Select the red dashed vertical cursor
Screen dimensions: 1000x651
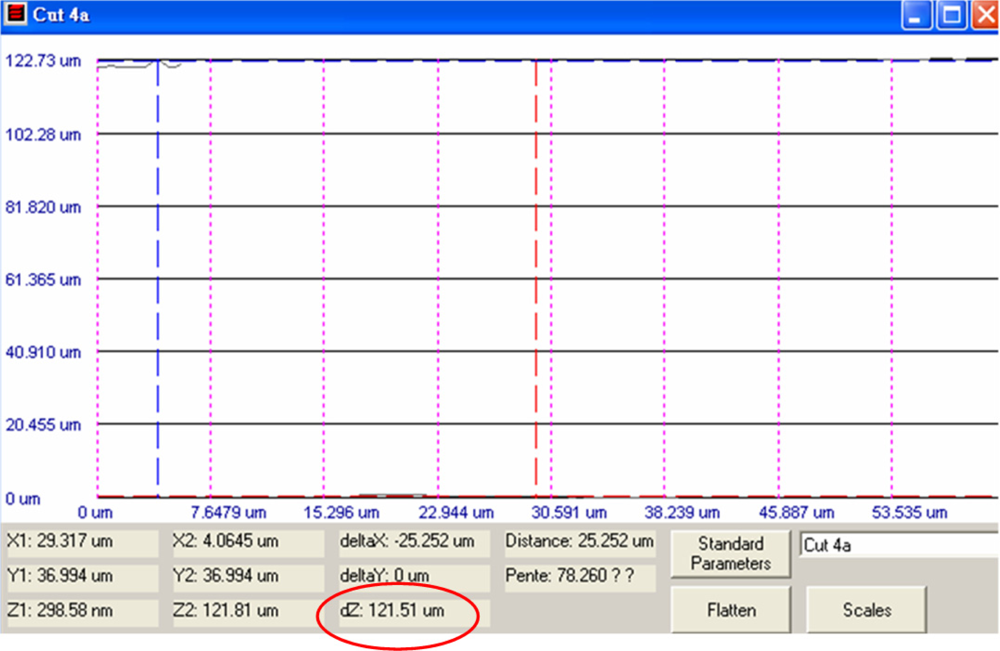[x=536, y=280]
